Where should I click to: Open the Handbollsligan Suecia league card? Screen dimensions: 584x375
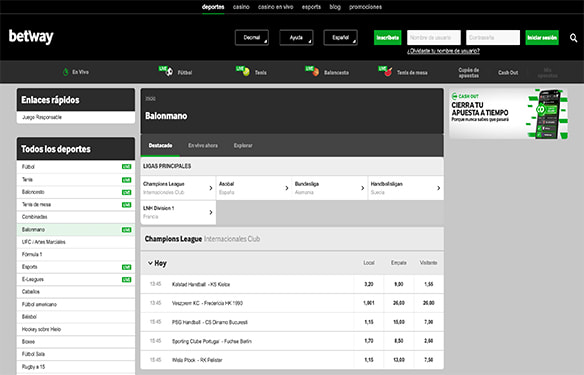click(406, 188)
